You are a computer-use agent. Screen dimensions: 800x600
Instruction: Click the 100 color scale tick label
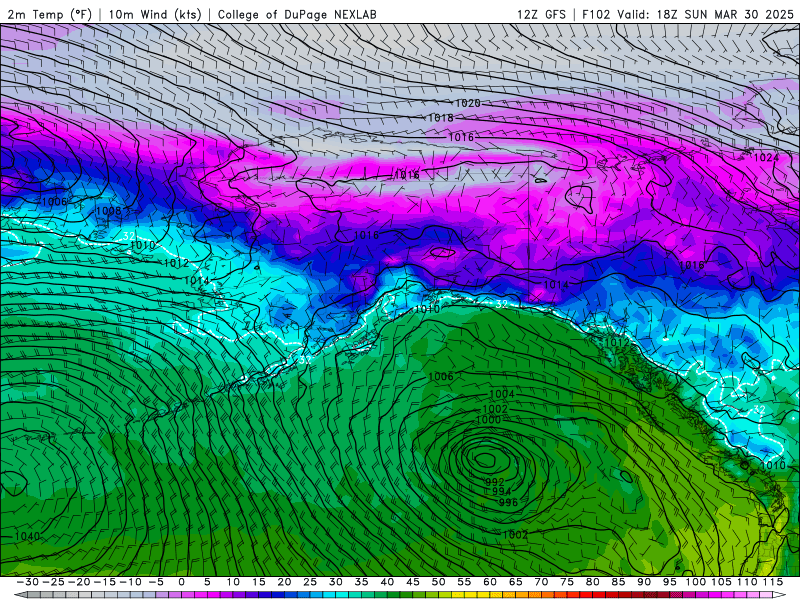696,582
